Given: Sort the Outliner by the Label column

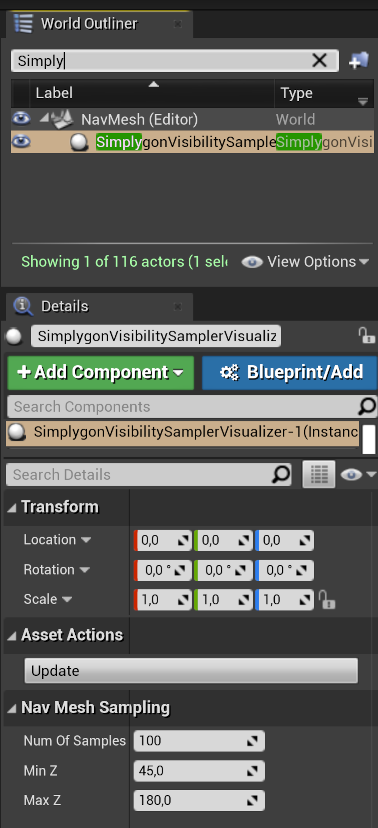Looking at the screenshot, I should pyautogui.click(x=152, y=93).
